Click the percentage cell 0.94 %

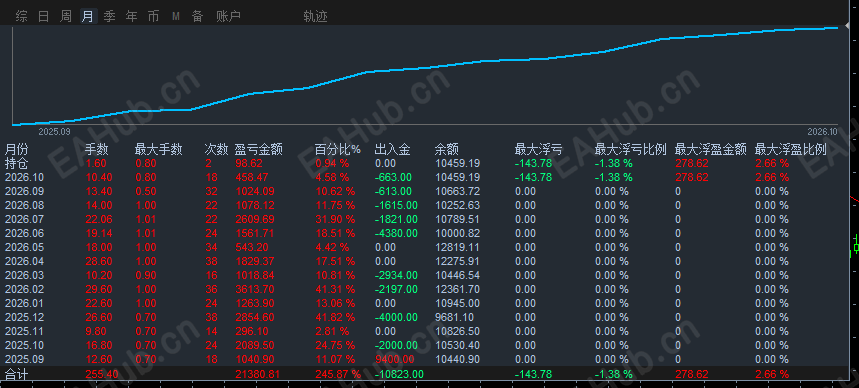331,163
